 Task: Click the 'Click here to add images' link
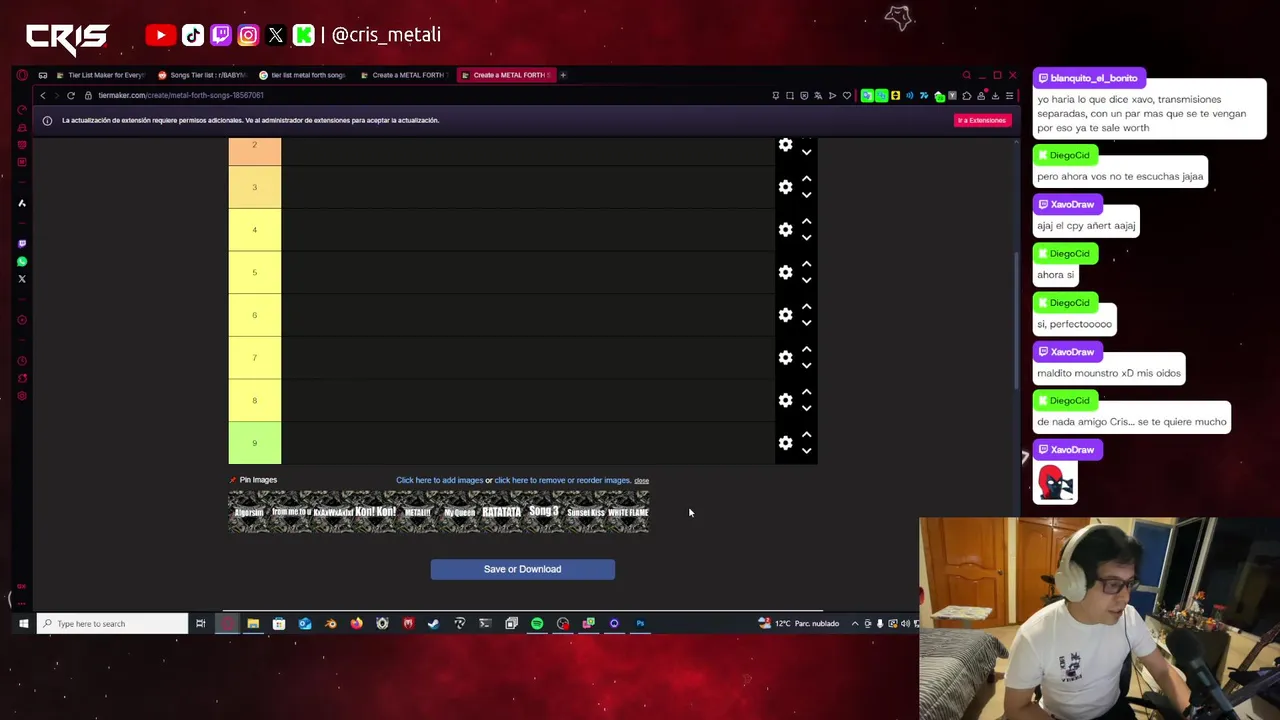pyautogui.click(x=439, y=480)
